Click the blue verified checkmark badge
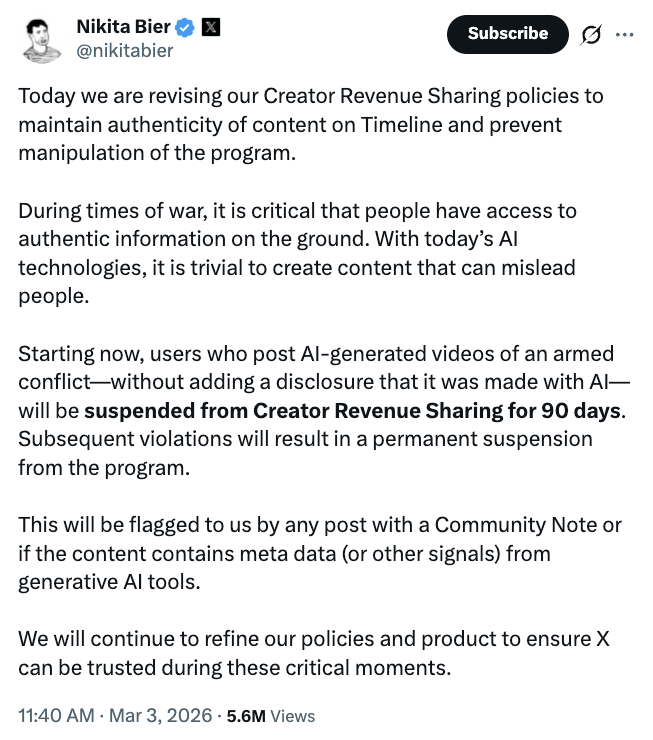Image resolution: width=653 pixels, height=740 pixels. 185,27
